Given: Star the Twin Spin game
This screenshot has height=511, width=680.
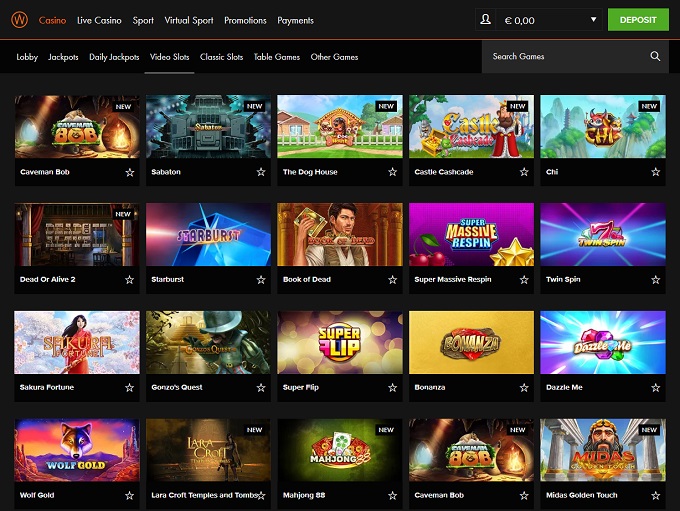Looking at the screenshot, I should point(655,280).
